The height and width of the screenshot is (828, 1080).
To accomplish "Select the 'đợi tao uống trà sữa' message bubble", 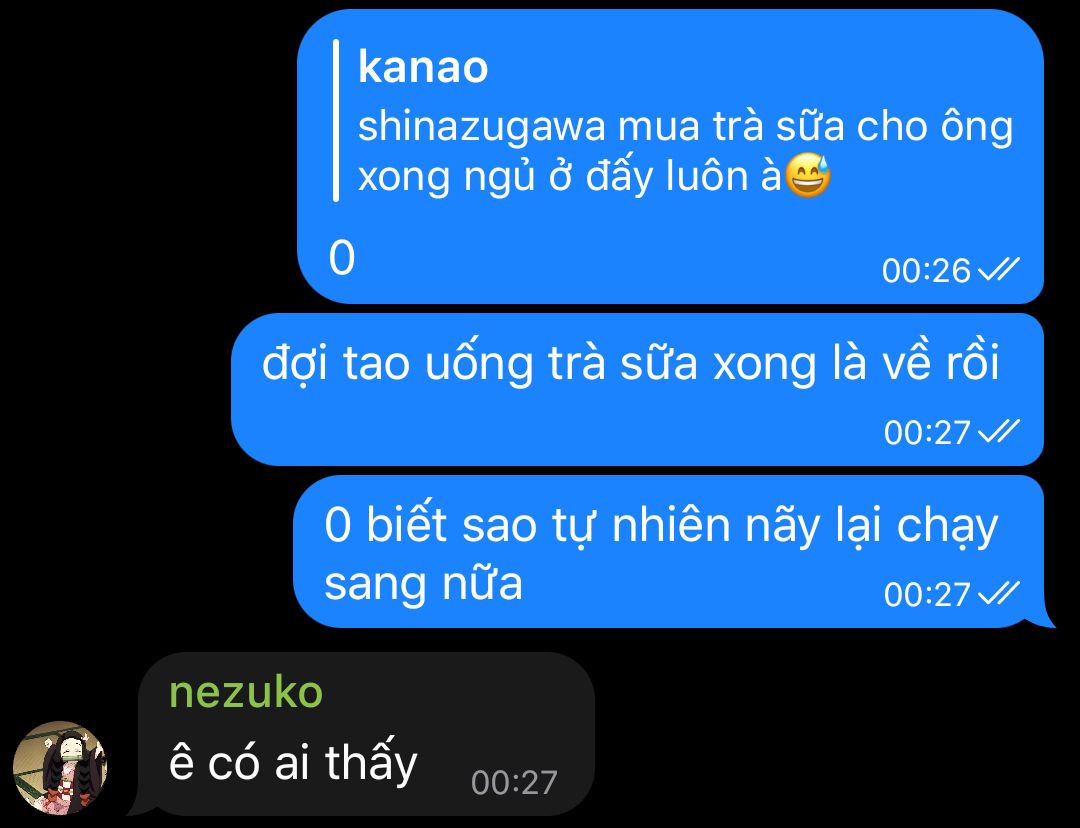I will click(x=637, y=389).
